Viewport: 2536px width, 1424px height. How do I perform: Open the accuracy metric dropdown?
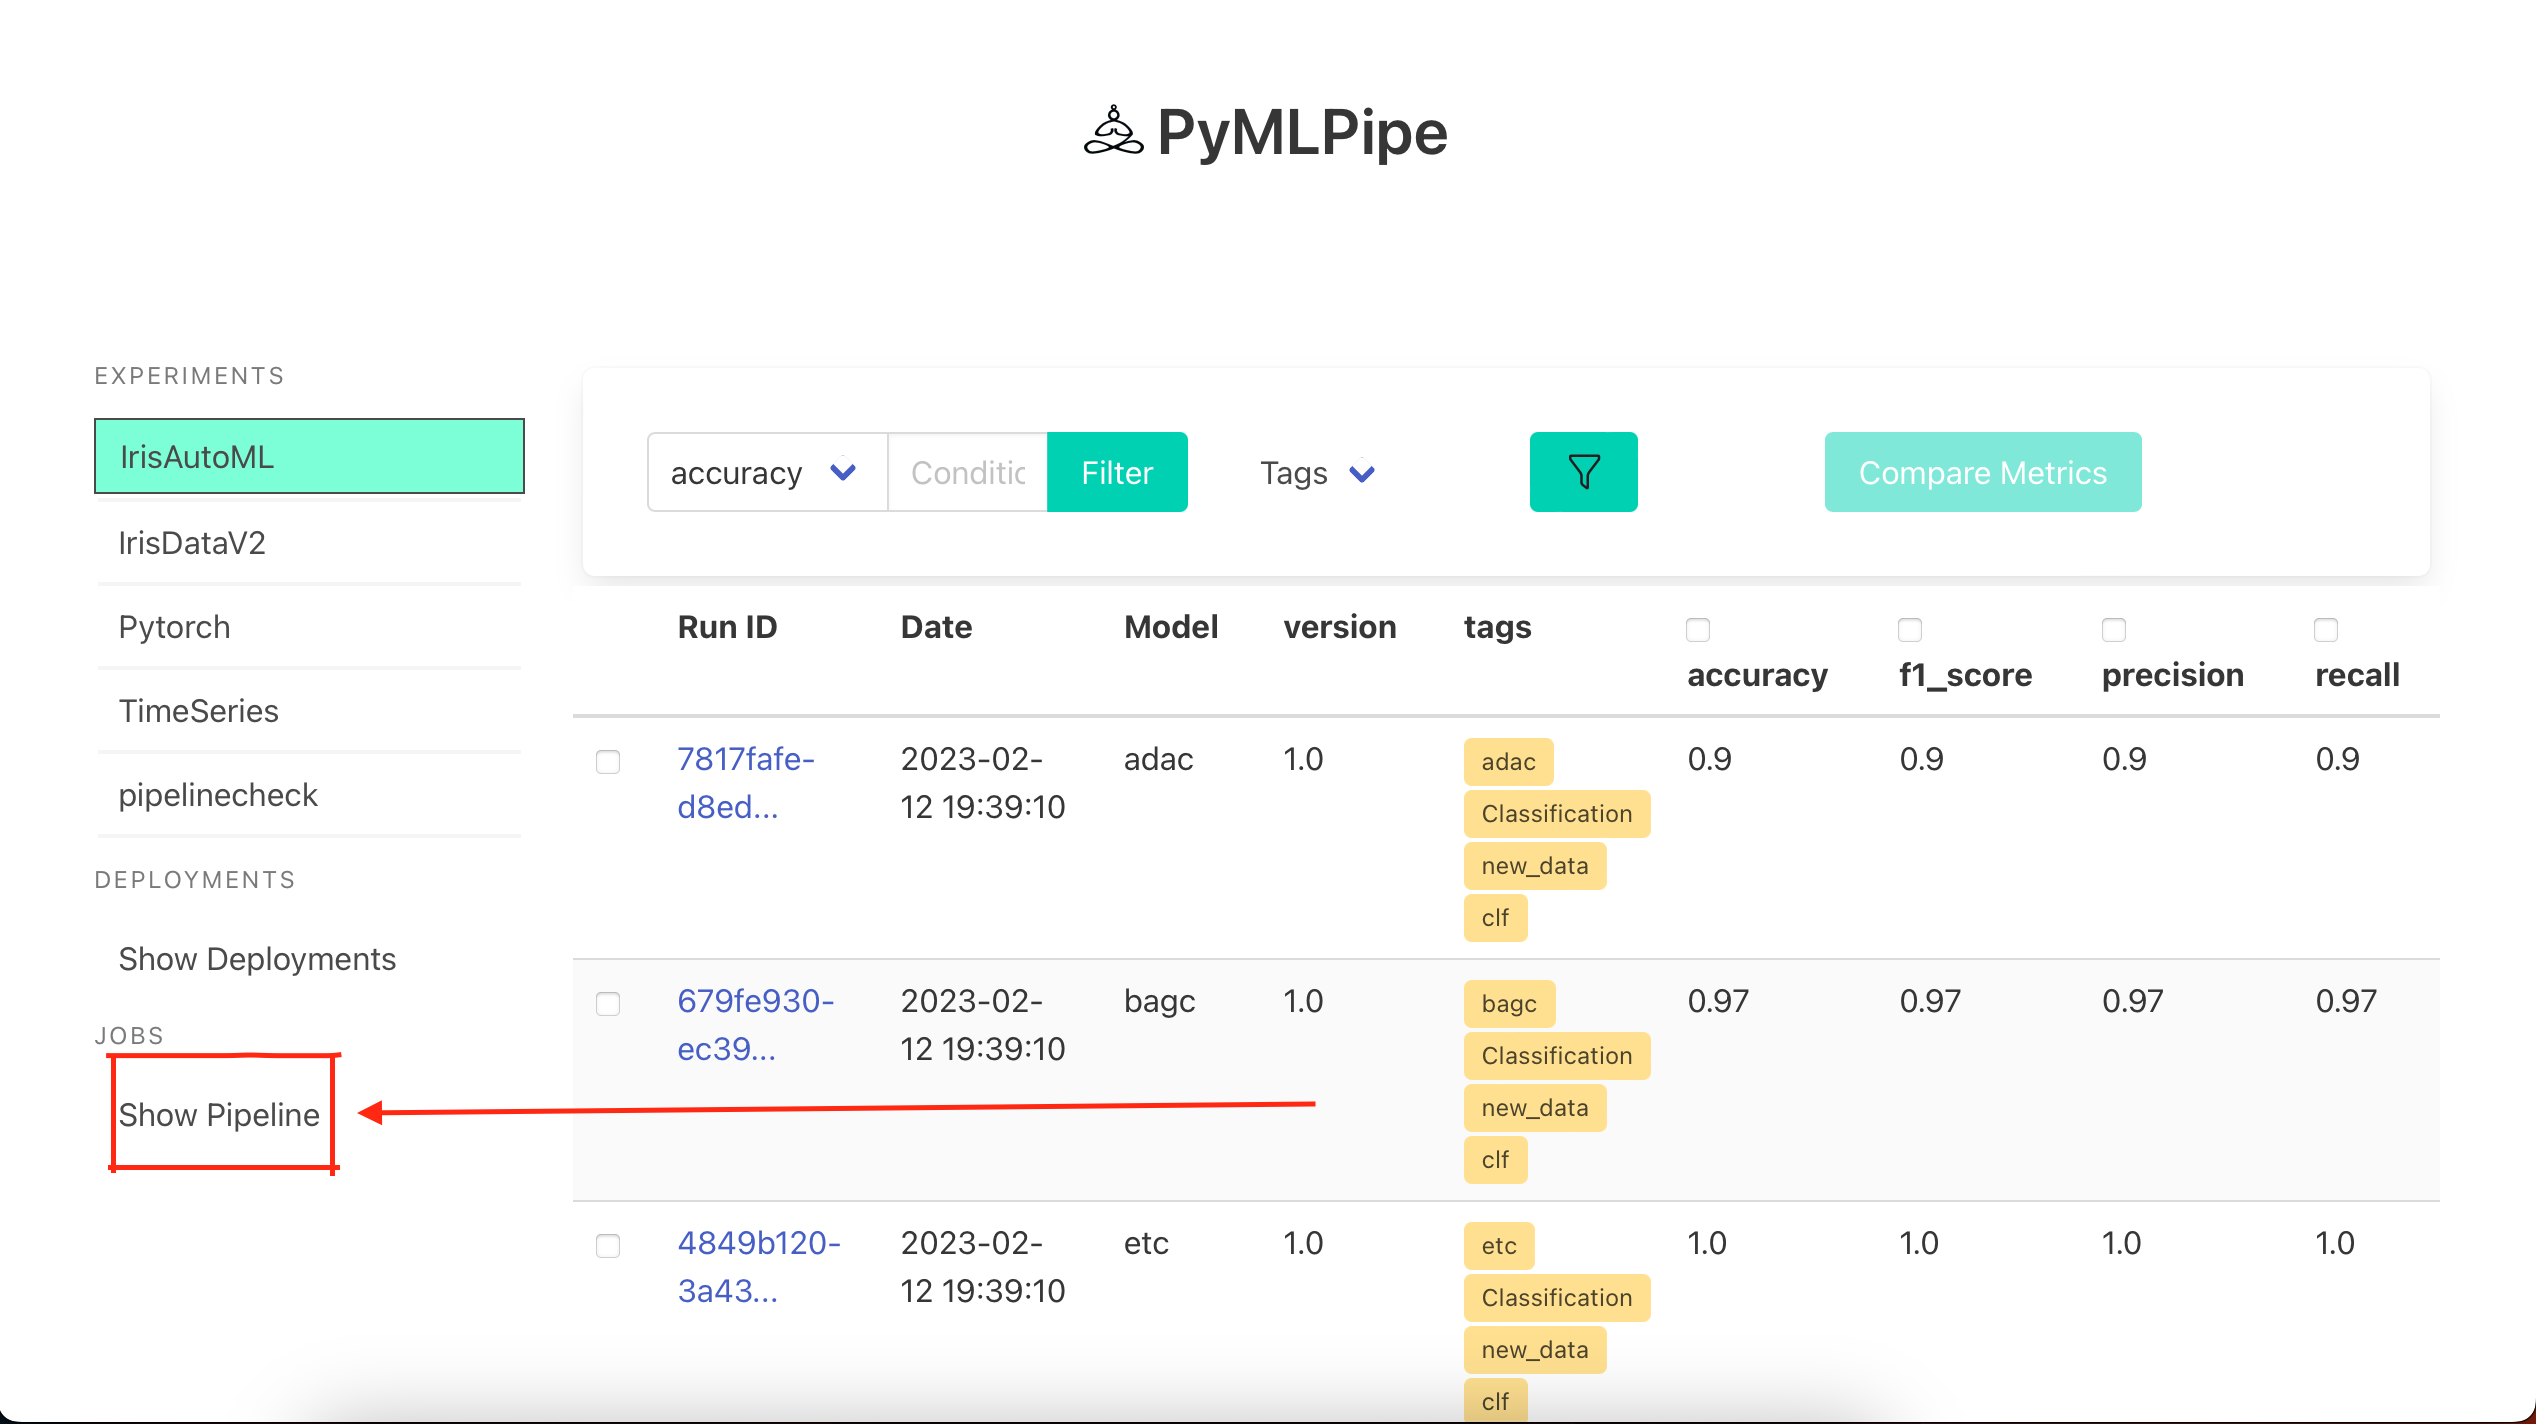[x=765, y=472]
